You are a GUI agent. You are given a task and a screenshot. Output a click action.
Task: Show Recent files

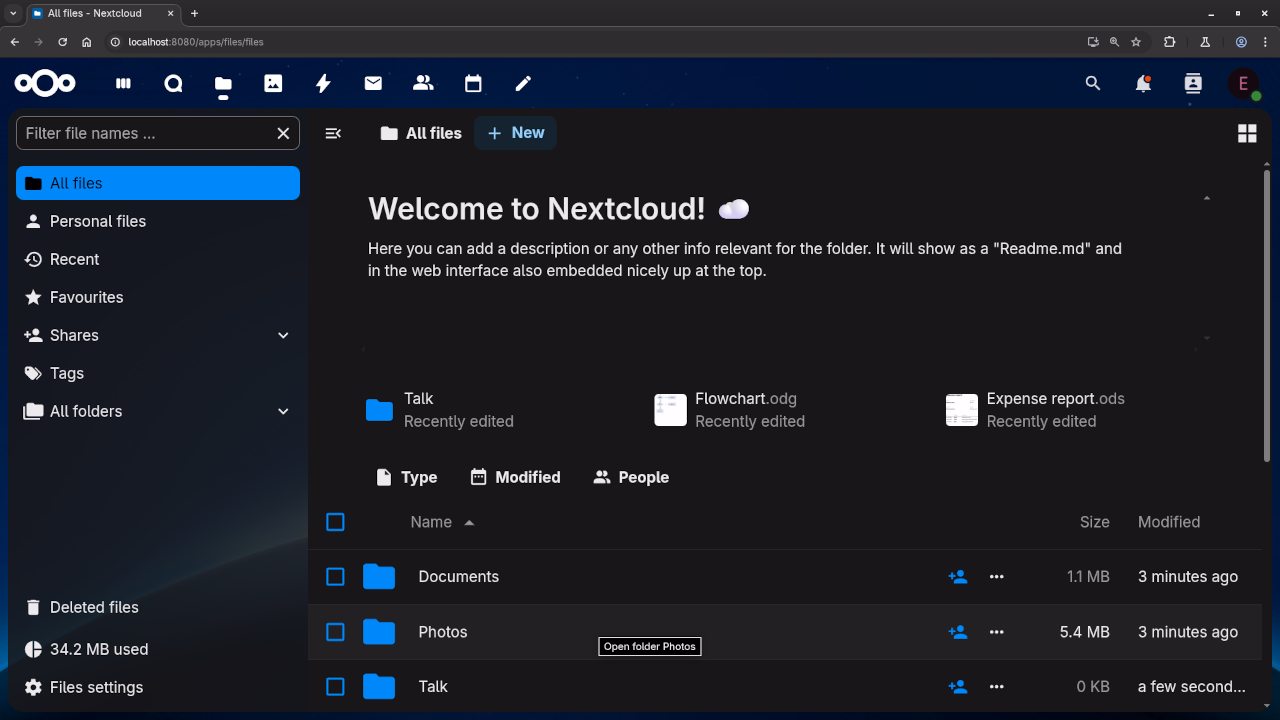pos(158,259)
